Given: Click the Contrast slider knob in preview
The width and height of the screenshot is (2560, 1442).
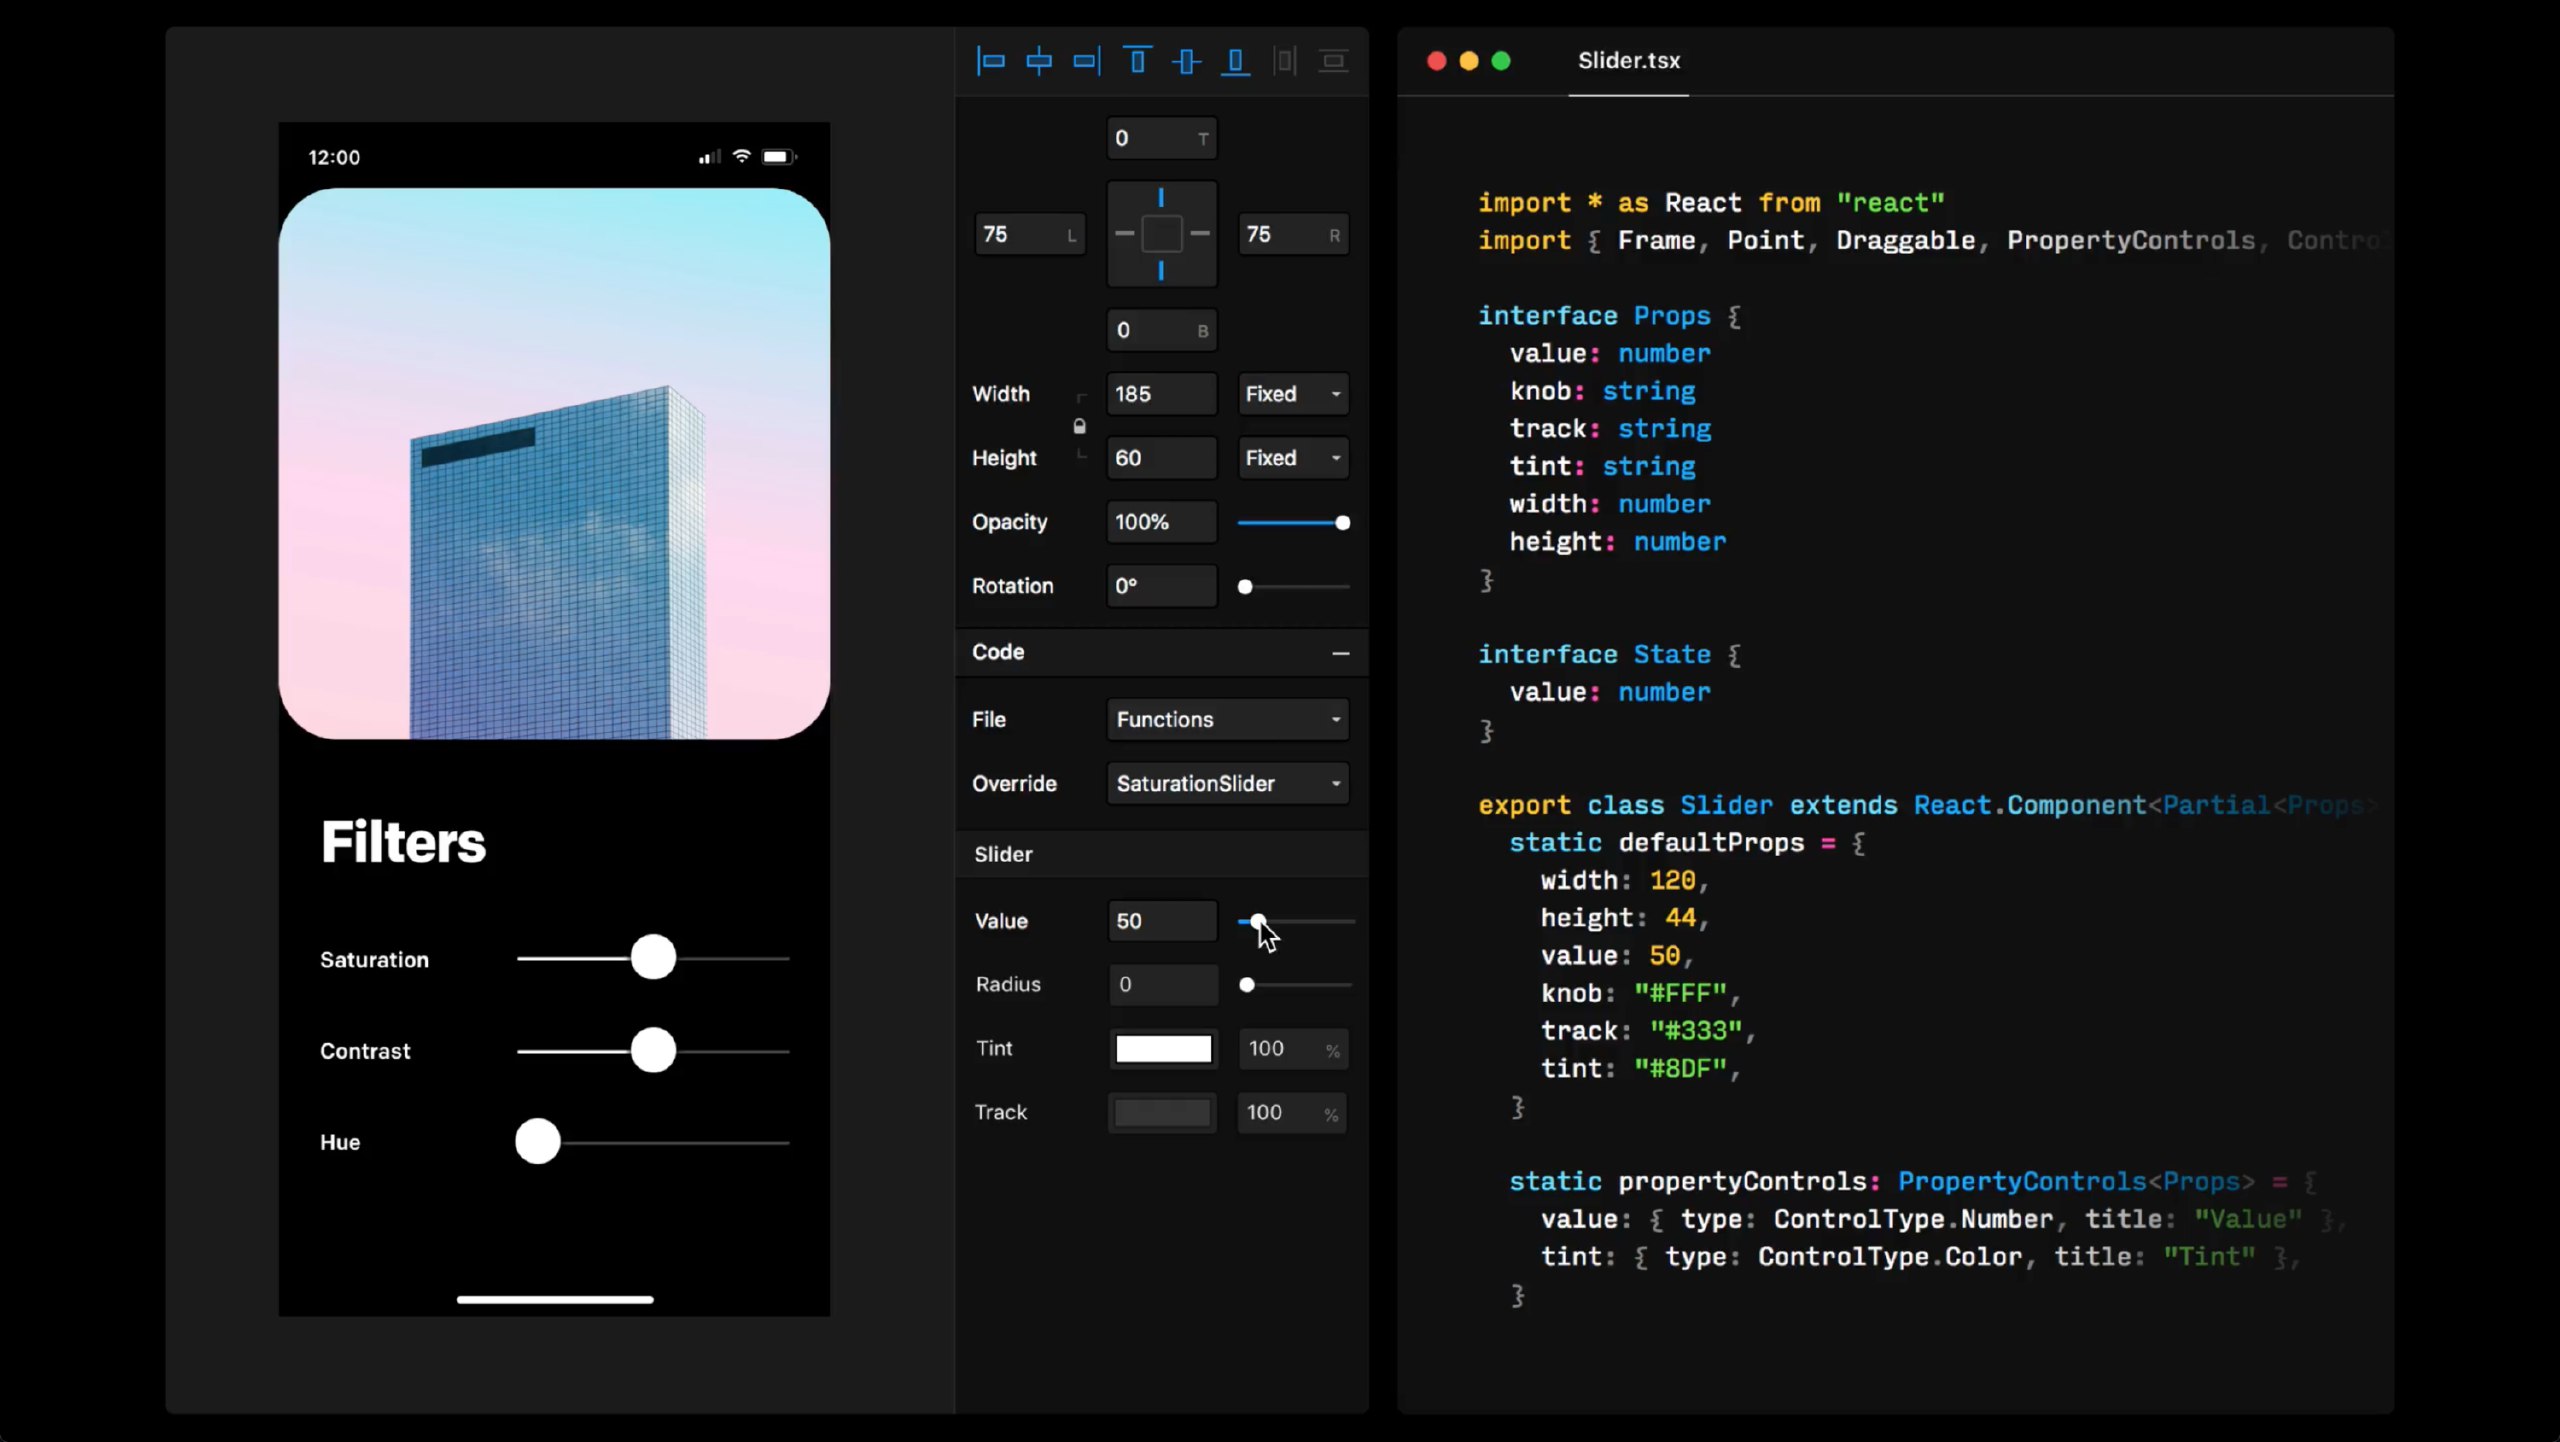Looking at the screenshot, I should click(x=653, y=1050).
